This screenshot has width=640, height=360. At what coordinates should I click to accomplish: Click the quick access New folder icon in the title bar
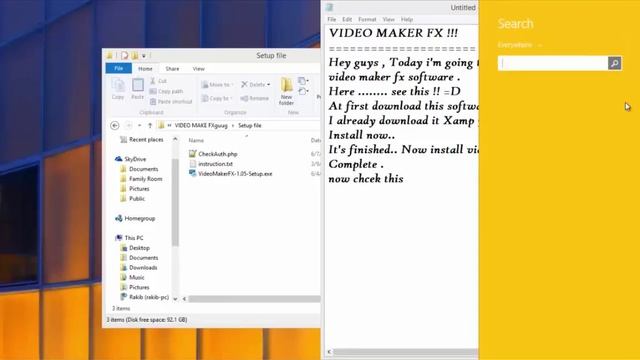point(134,55)
